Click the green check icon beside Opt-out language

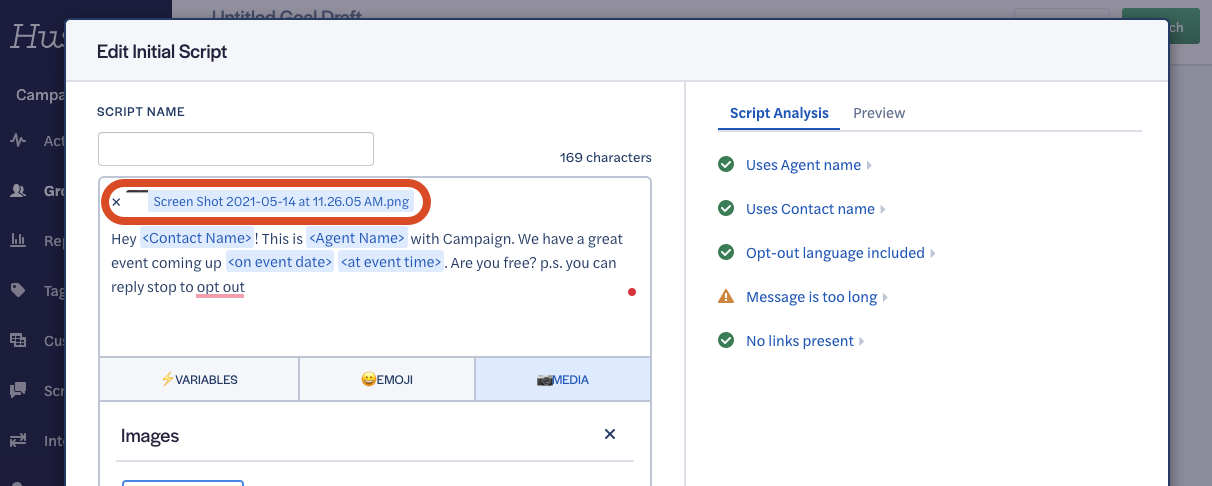tap(726, 253)
